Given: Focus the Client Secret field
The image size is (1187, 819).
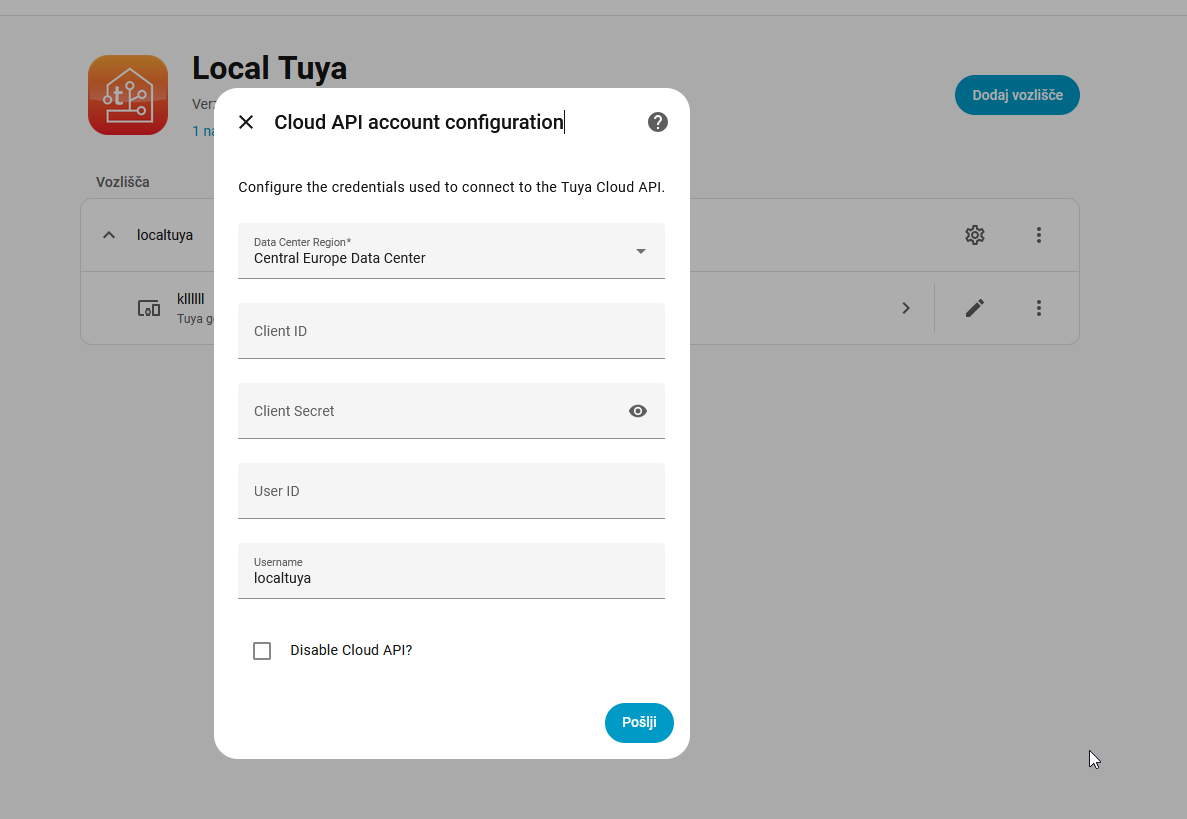Looking at the screenshot, I should 451,411.
